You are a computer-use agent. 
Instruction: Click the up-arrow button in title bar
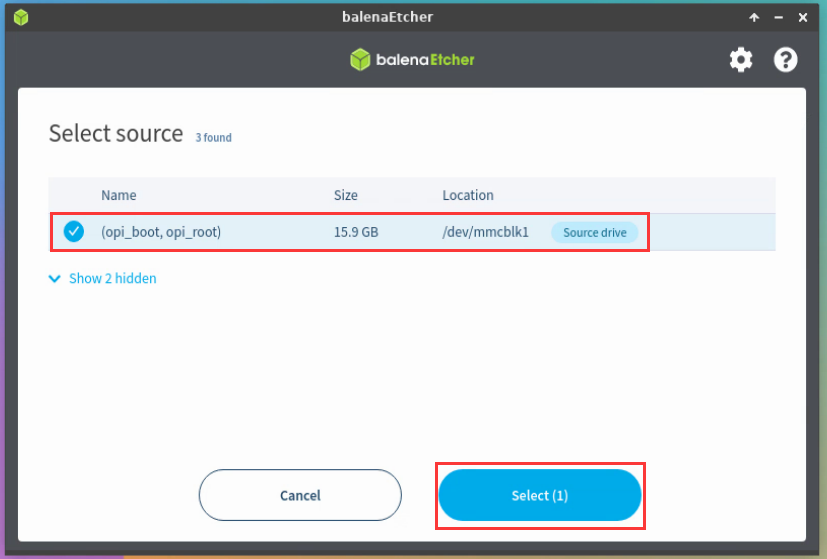pos(754,17)
